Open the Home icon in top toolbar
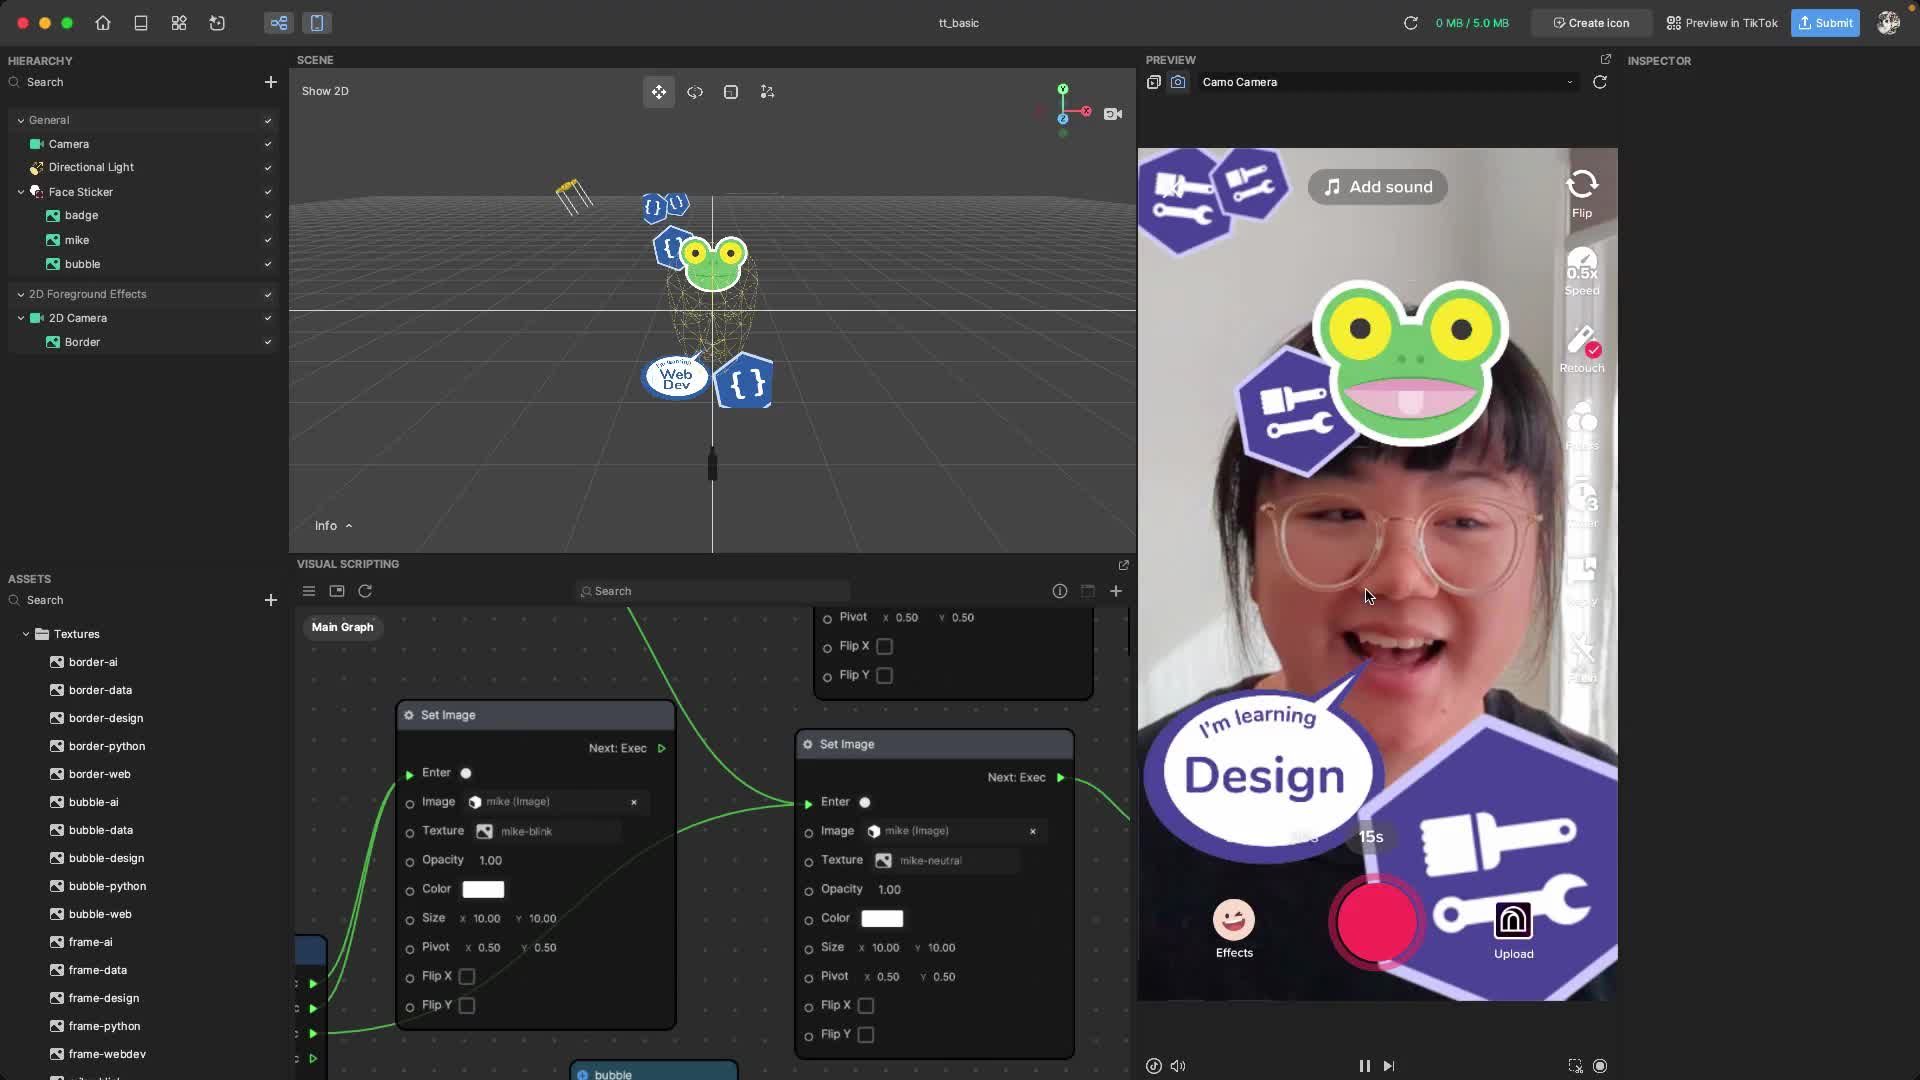Image resolution: width=1920 pixels, height=1080 pixels. (x=103, y=23)
